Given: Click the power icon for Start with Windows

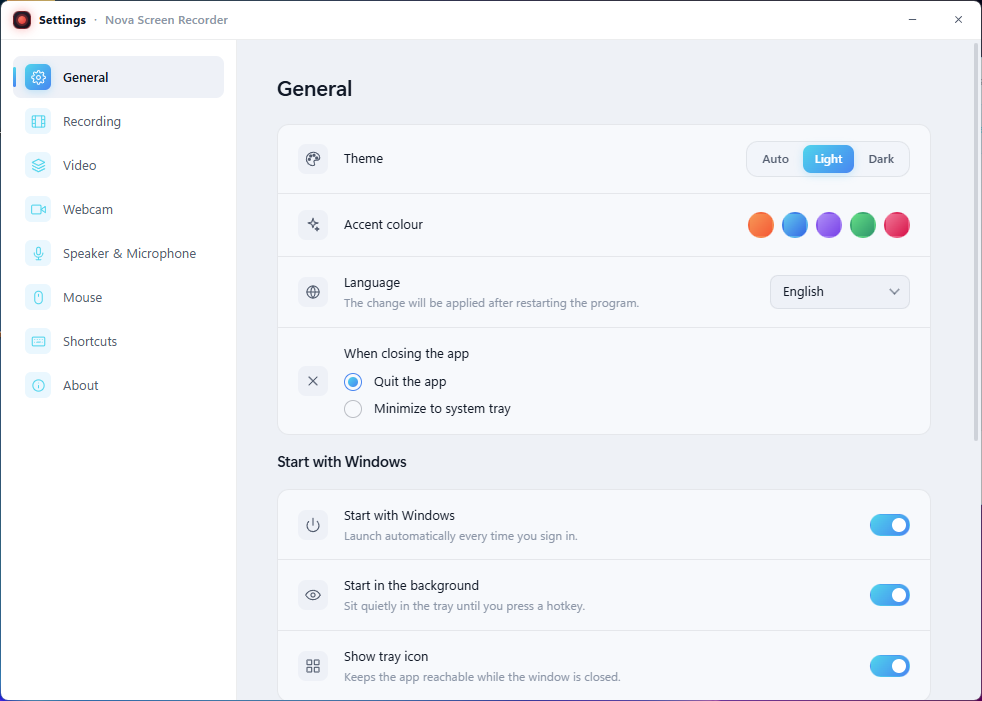Looking at the screenshot, I should [313, 525].
